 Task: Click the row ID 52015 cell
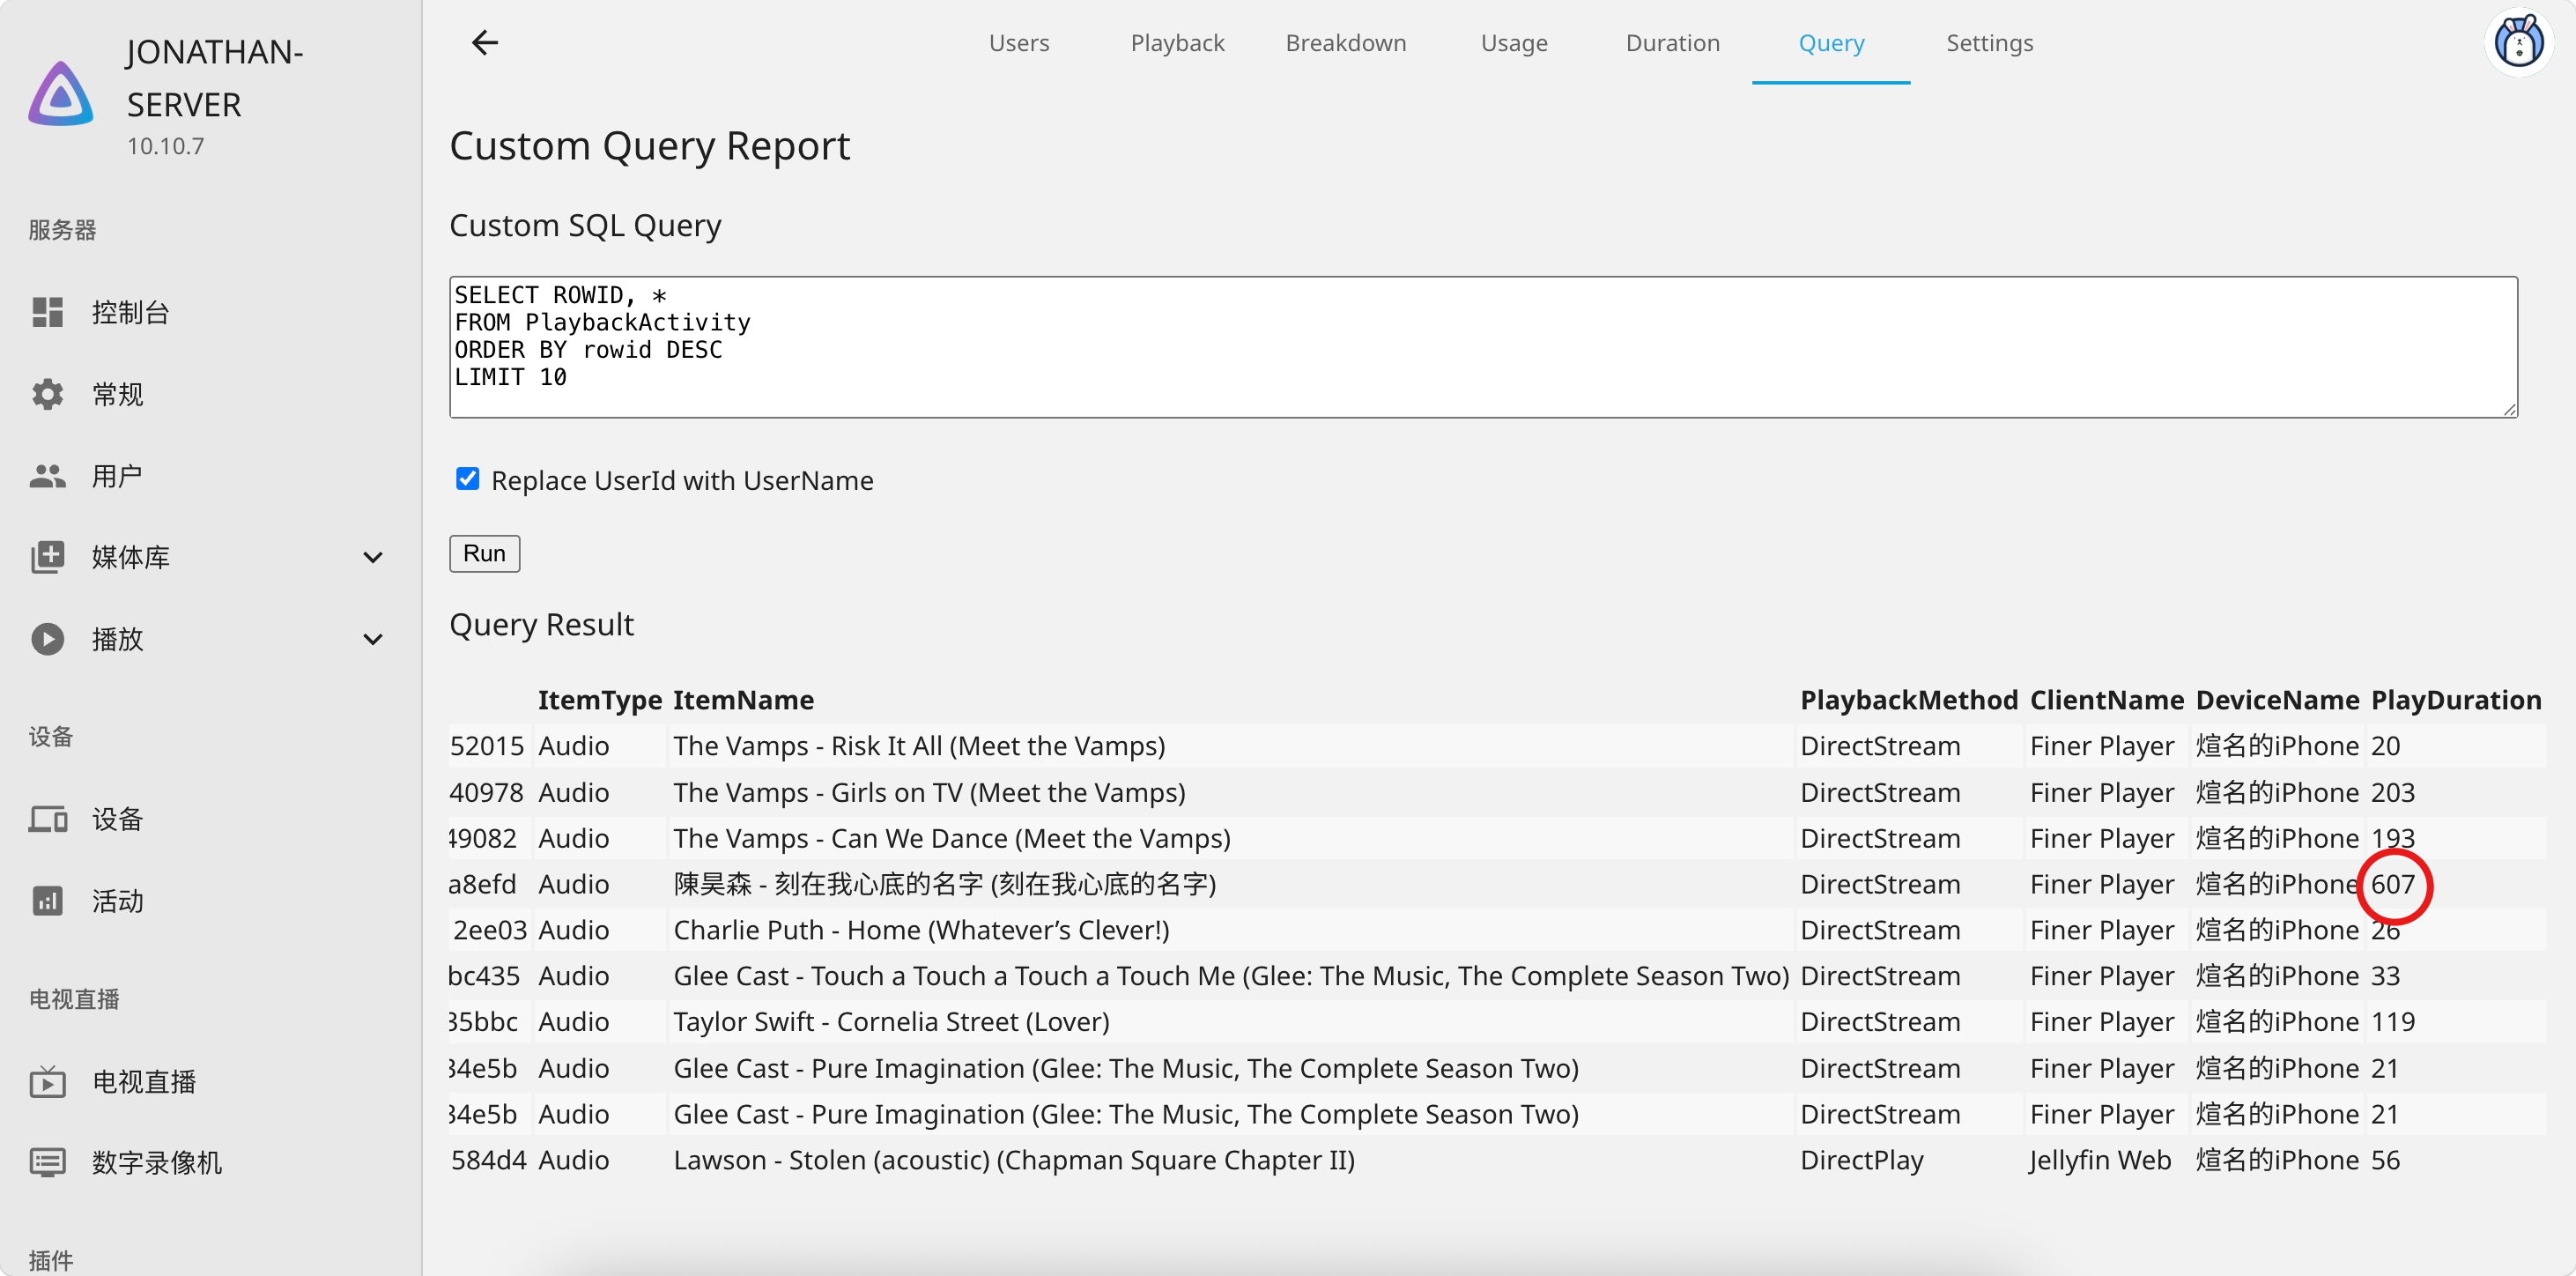pyautogui.click(x=488, y=746)
